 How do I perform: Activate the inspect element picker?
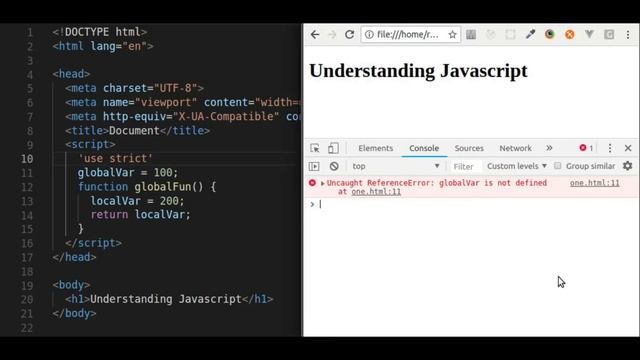(315, 148)
